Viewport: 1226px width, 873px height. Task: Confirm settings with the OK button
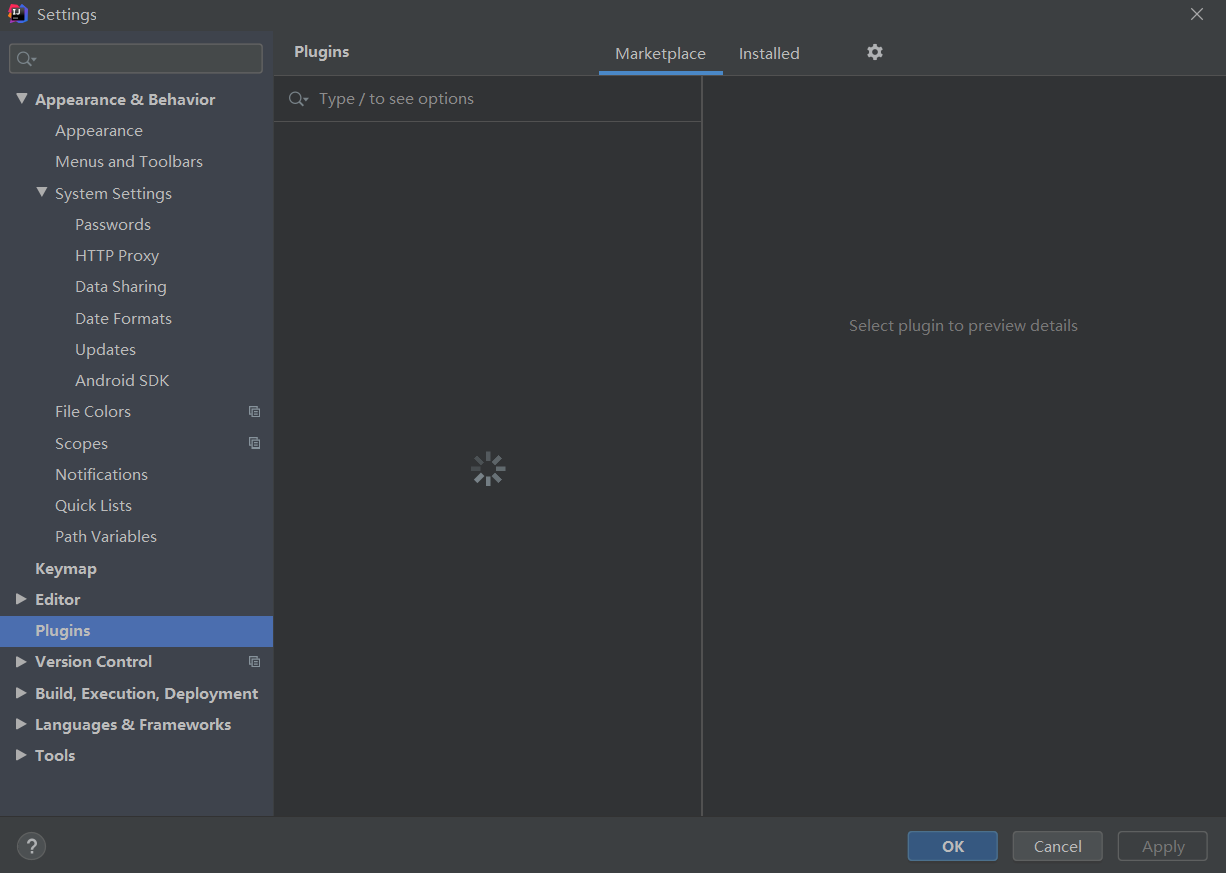coord(951,845)
